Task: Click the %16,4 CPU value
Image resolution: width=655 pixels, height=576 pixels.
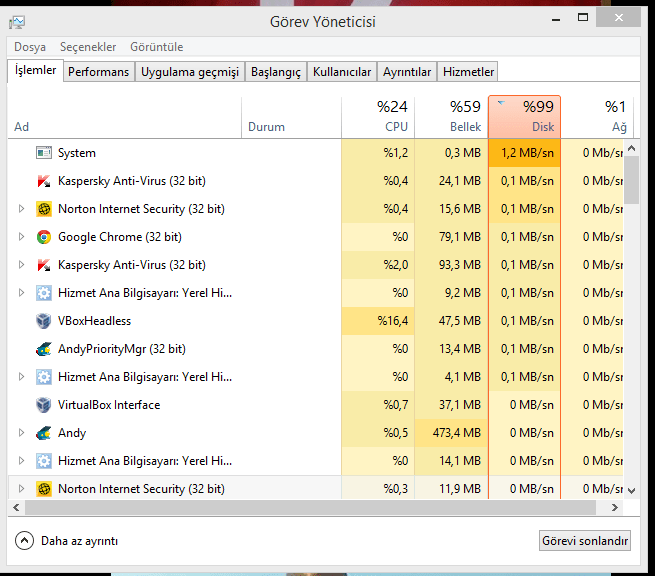Action: pyautogui.click(x=393, y=321)
